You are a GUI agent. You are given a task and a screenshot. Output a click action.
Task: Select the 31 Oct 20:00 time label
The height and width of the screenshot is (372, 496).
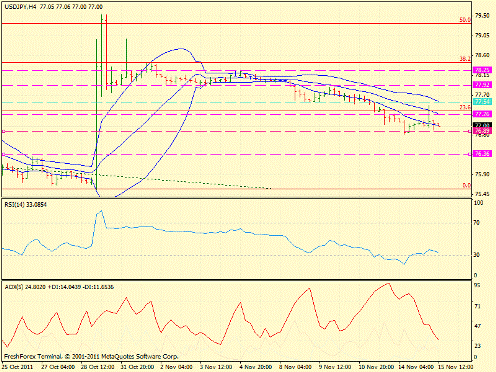pos(137,367)
